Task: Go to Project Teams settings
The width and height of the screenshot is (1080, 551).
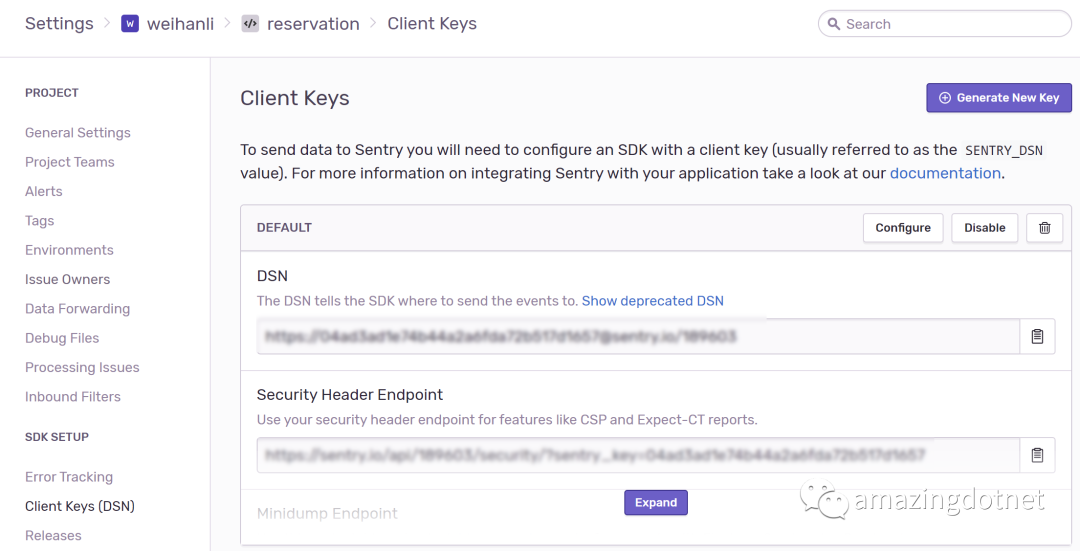Action: [70, 162]
